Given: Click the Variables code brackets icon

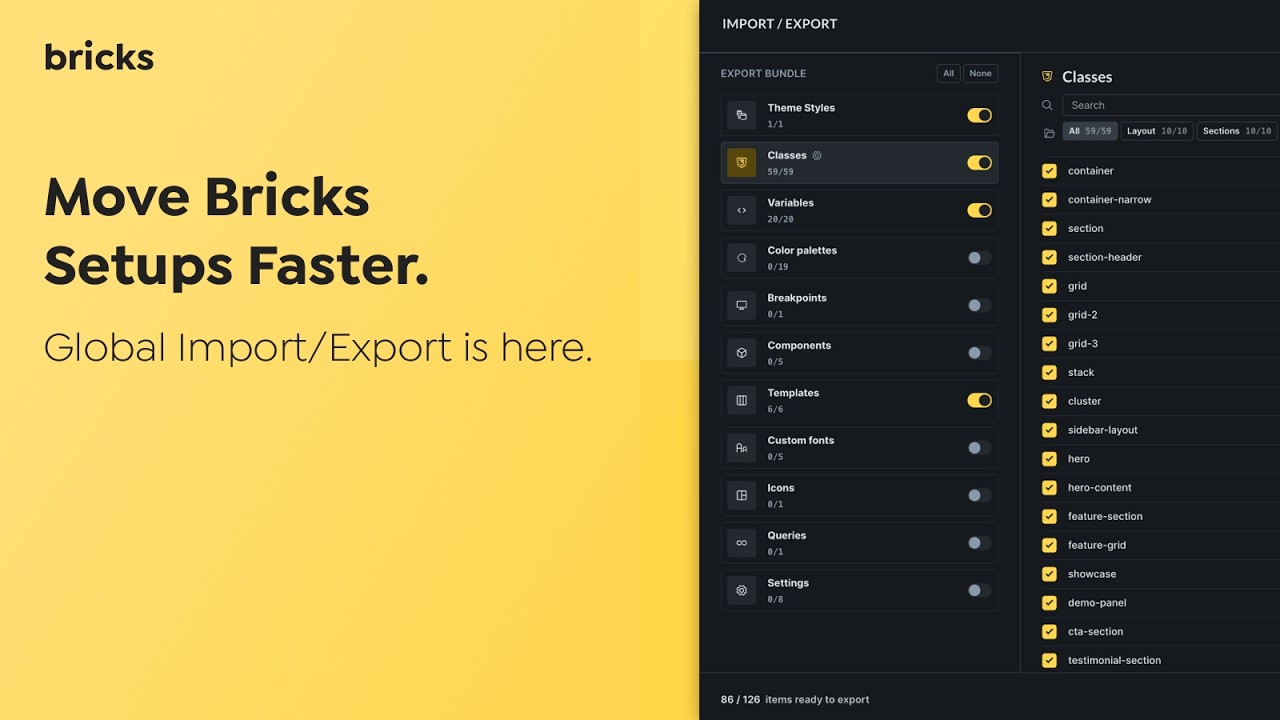Looking at the screenshot, I should pos(742,210).
